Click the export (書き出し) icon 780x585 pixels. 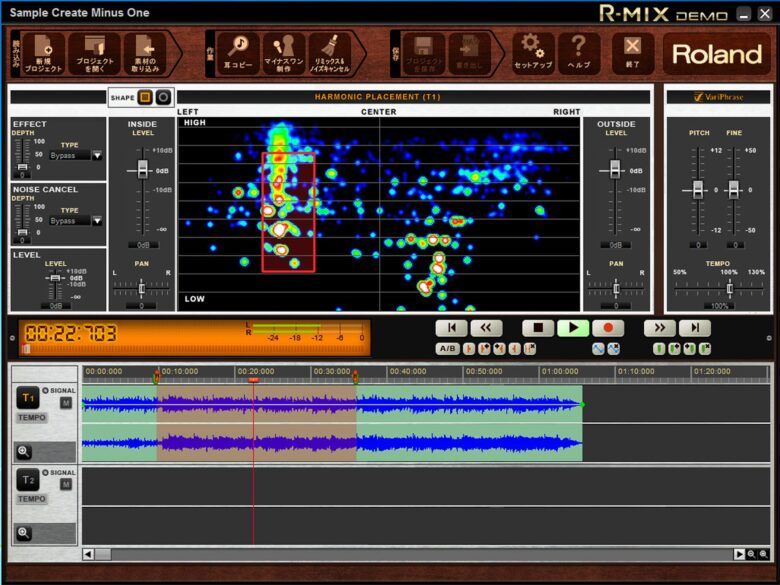click(x=469, y=54)
